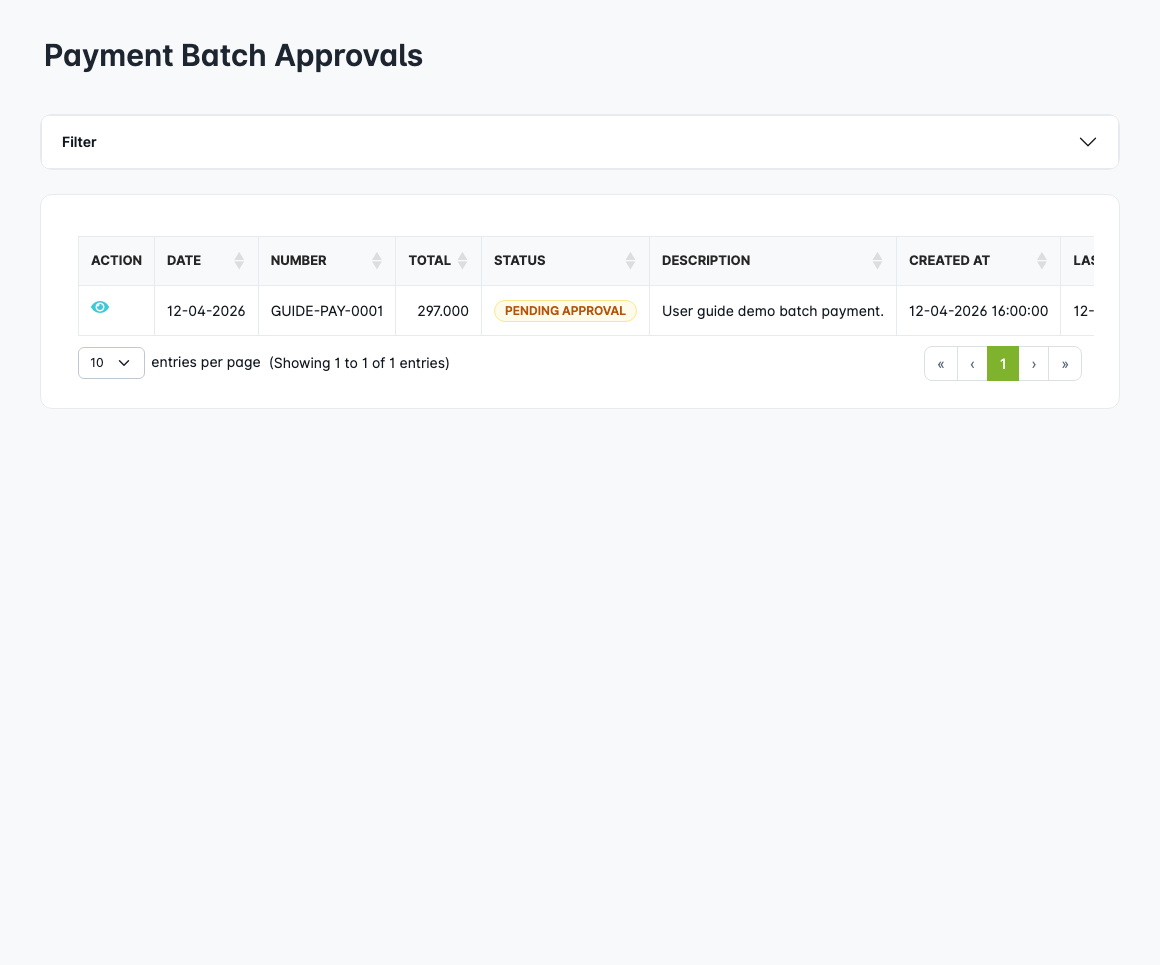This screenshot has height=965, width=1160.
Task: Click the Payment Batch Approvals heading
Action: pyautogui.click(x=233, y=55)
